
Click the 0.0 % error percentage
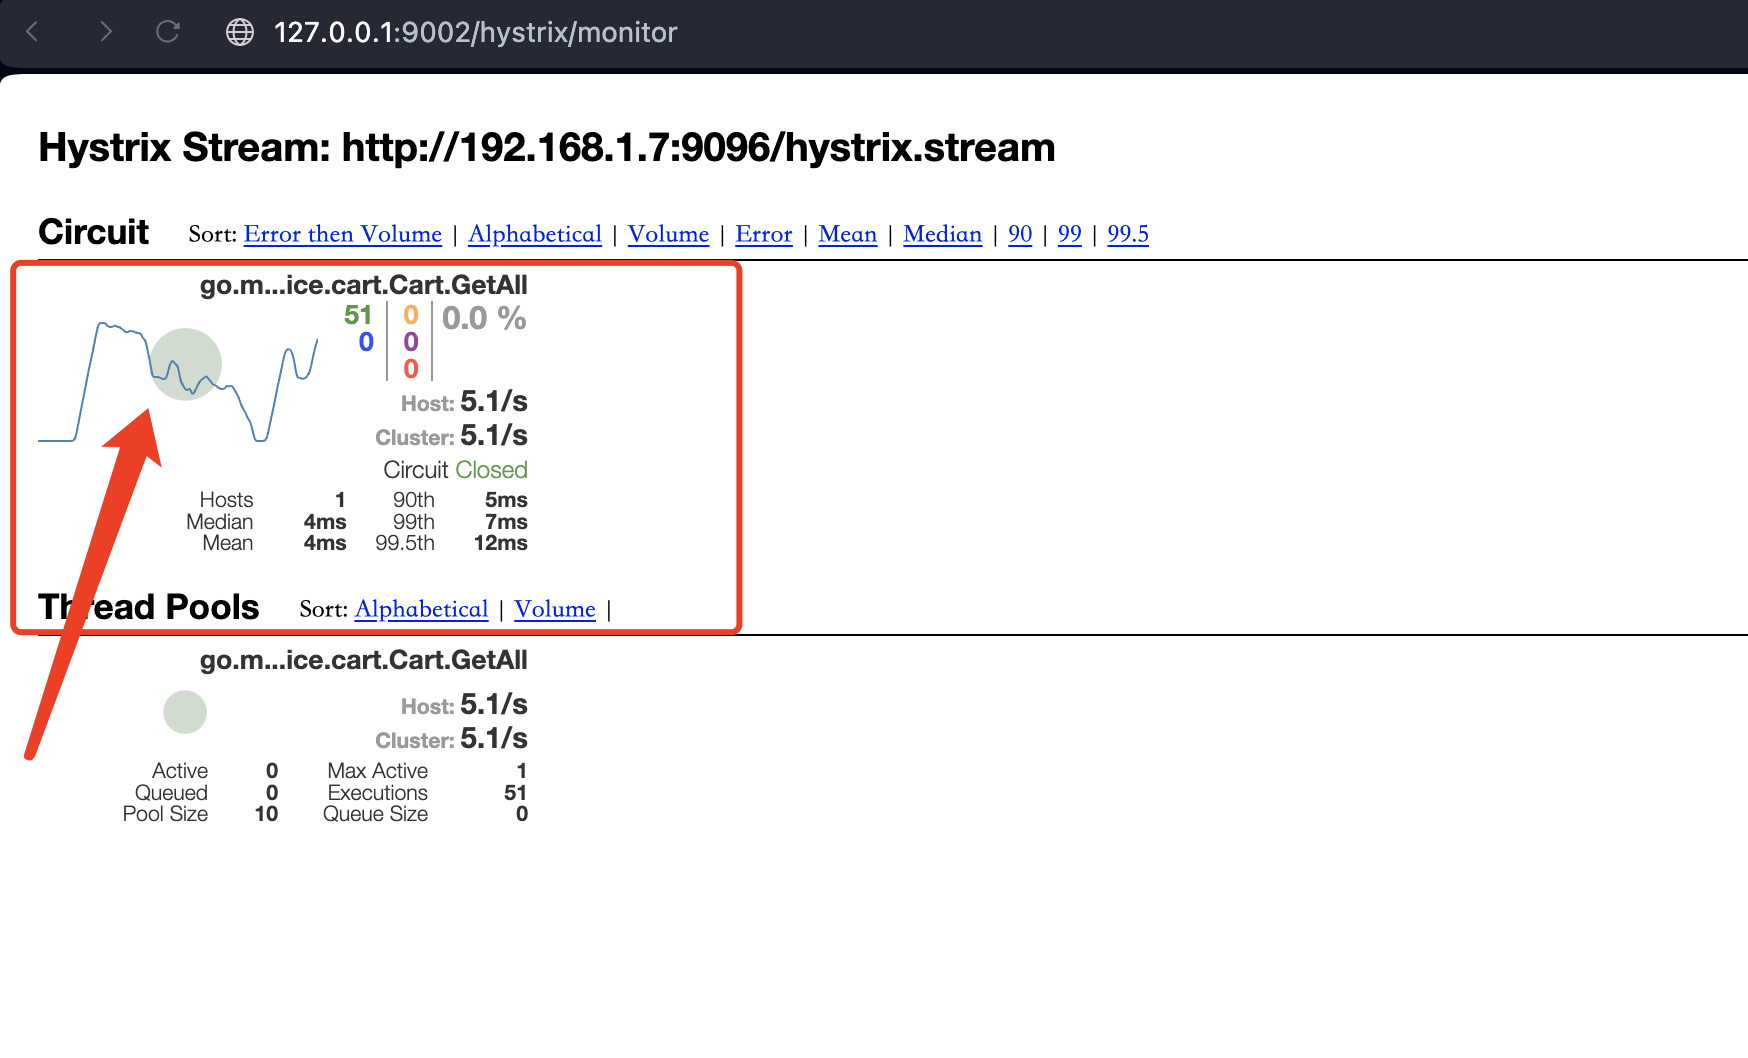click(484, 318)
